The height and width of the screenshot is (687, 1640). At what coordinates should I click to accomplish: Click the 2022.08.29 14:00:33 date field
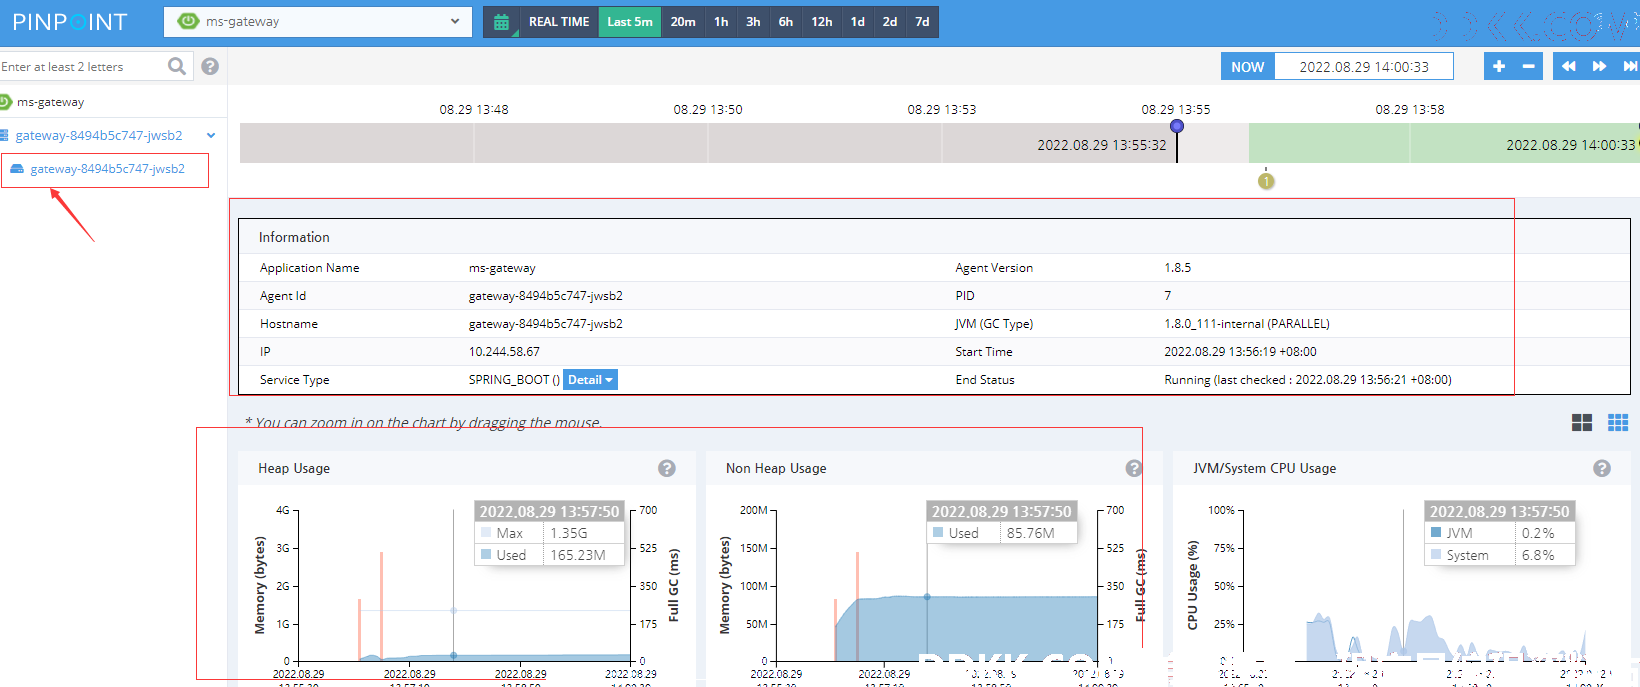(1364, 67)
